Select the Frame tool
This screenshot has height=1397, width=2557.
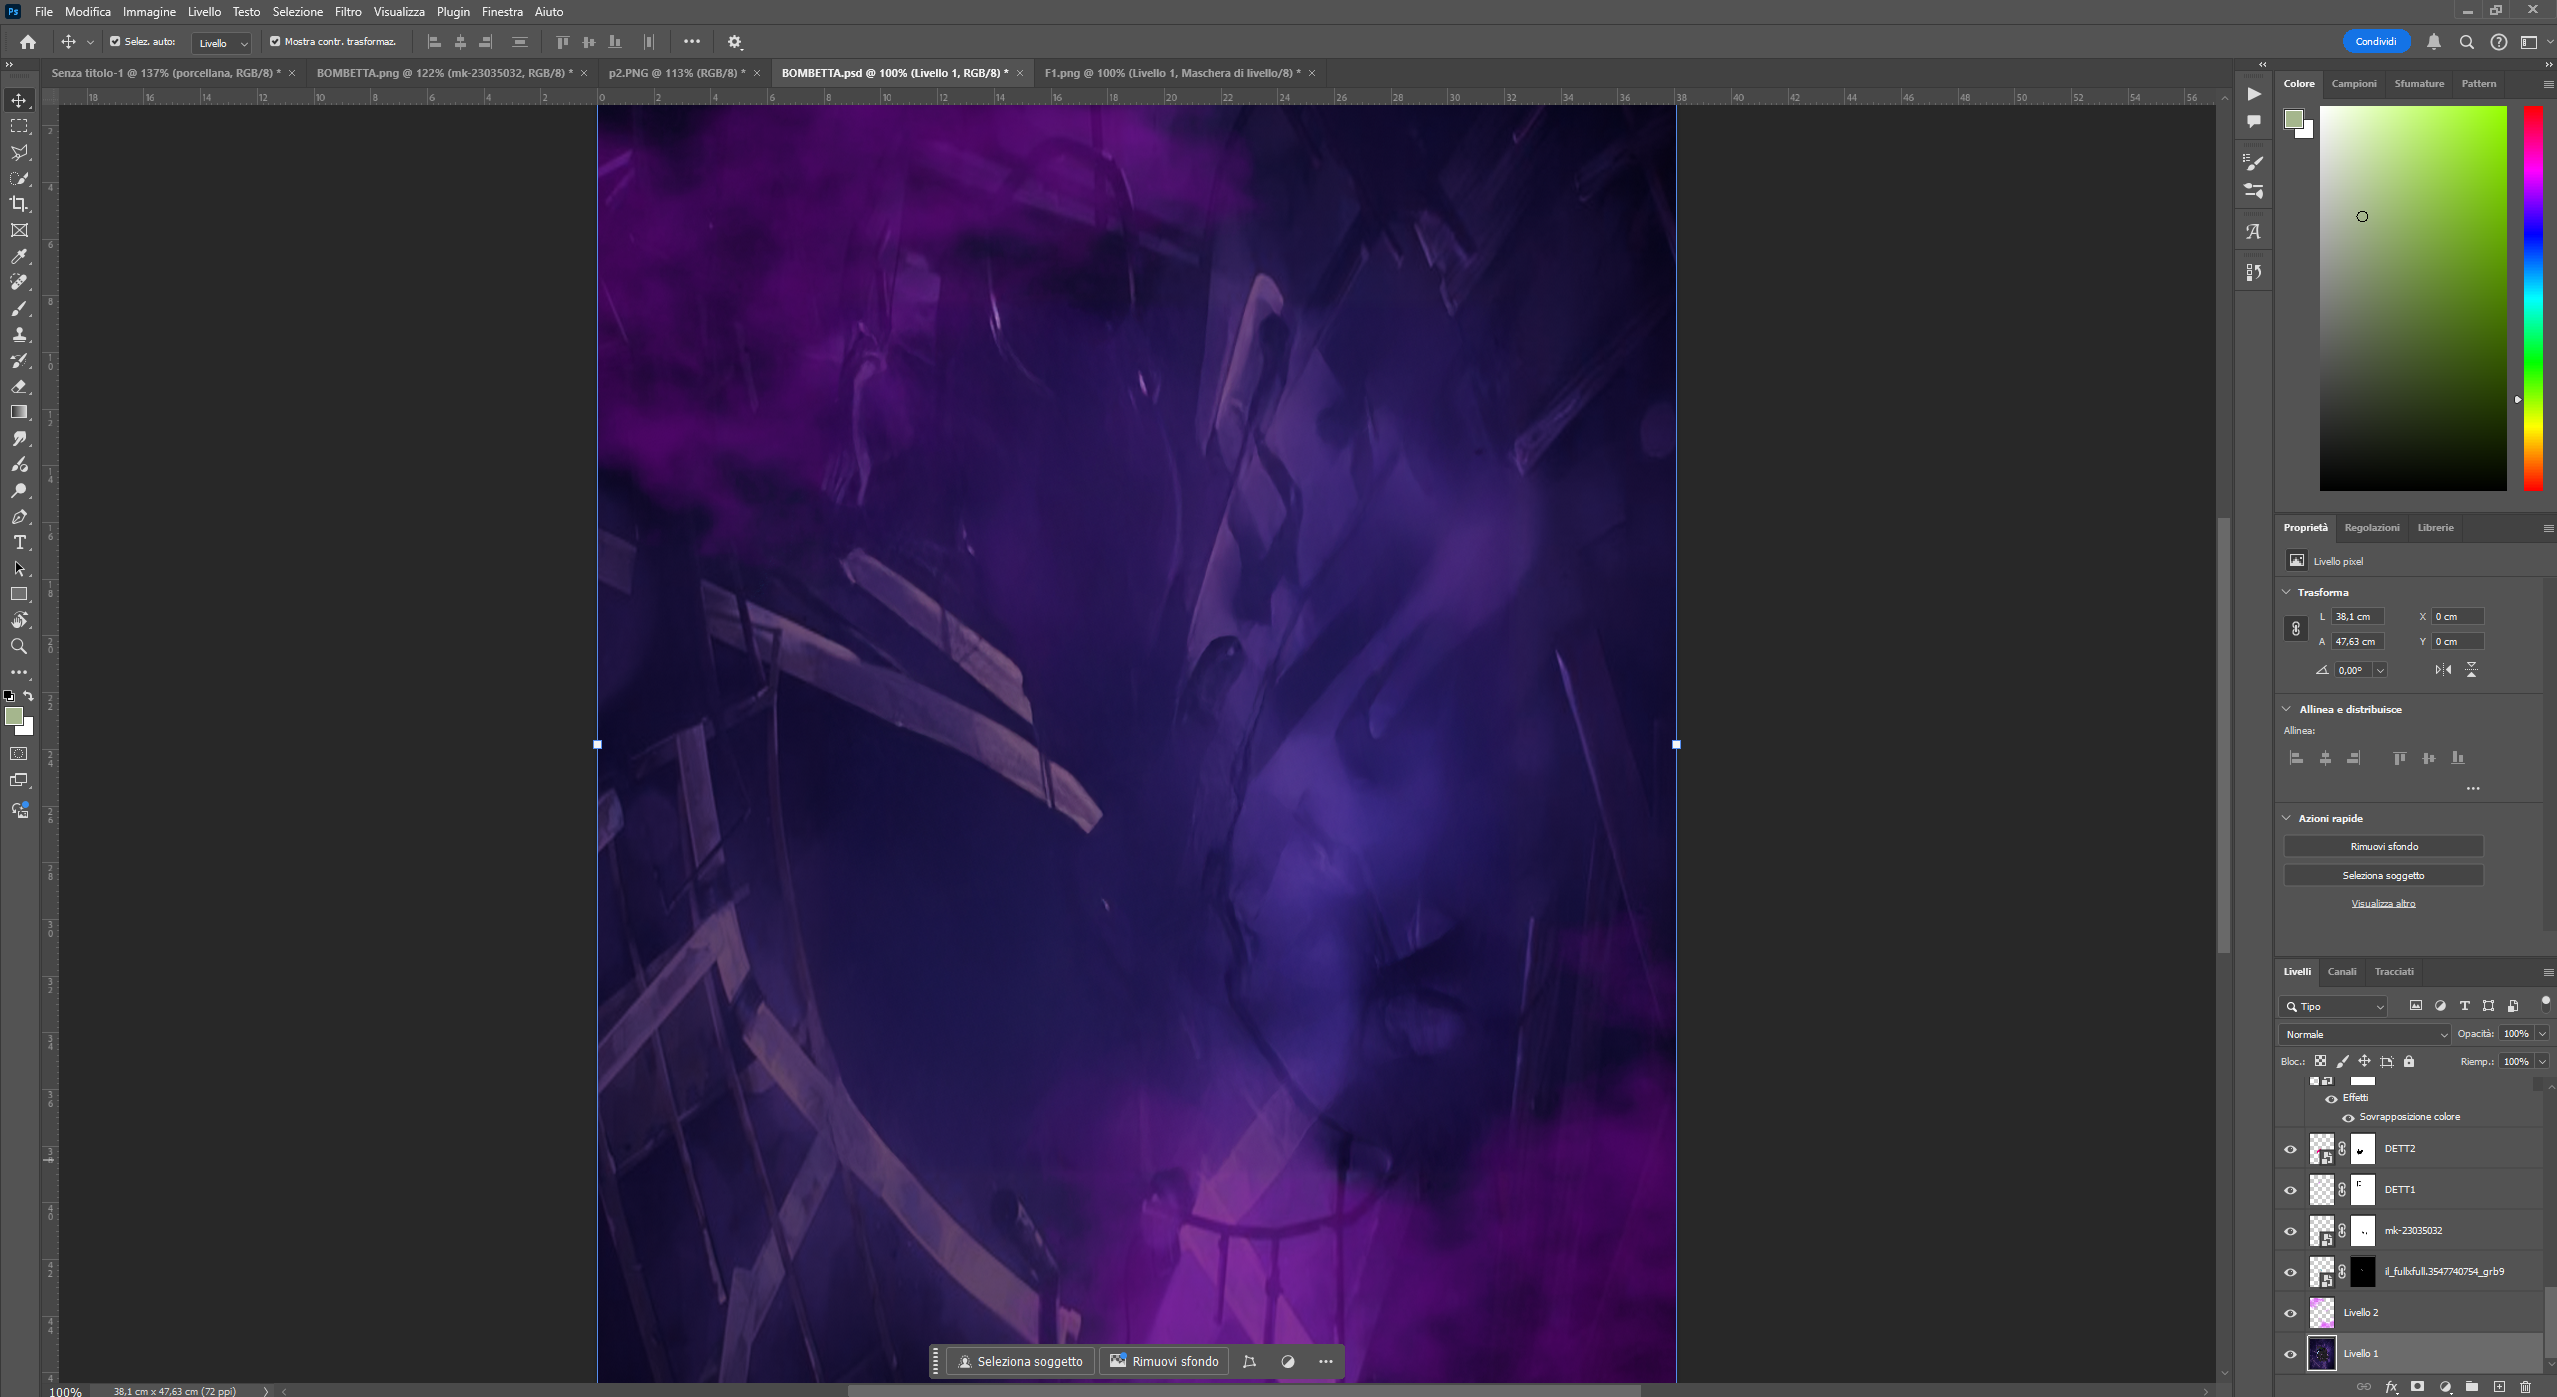[x=19, y=230]
